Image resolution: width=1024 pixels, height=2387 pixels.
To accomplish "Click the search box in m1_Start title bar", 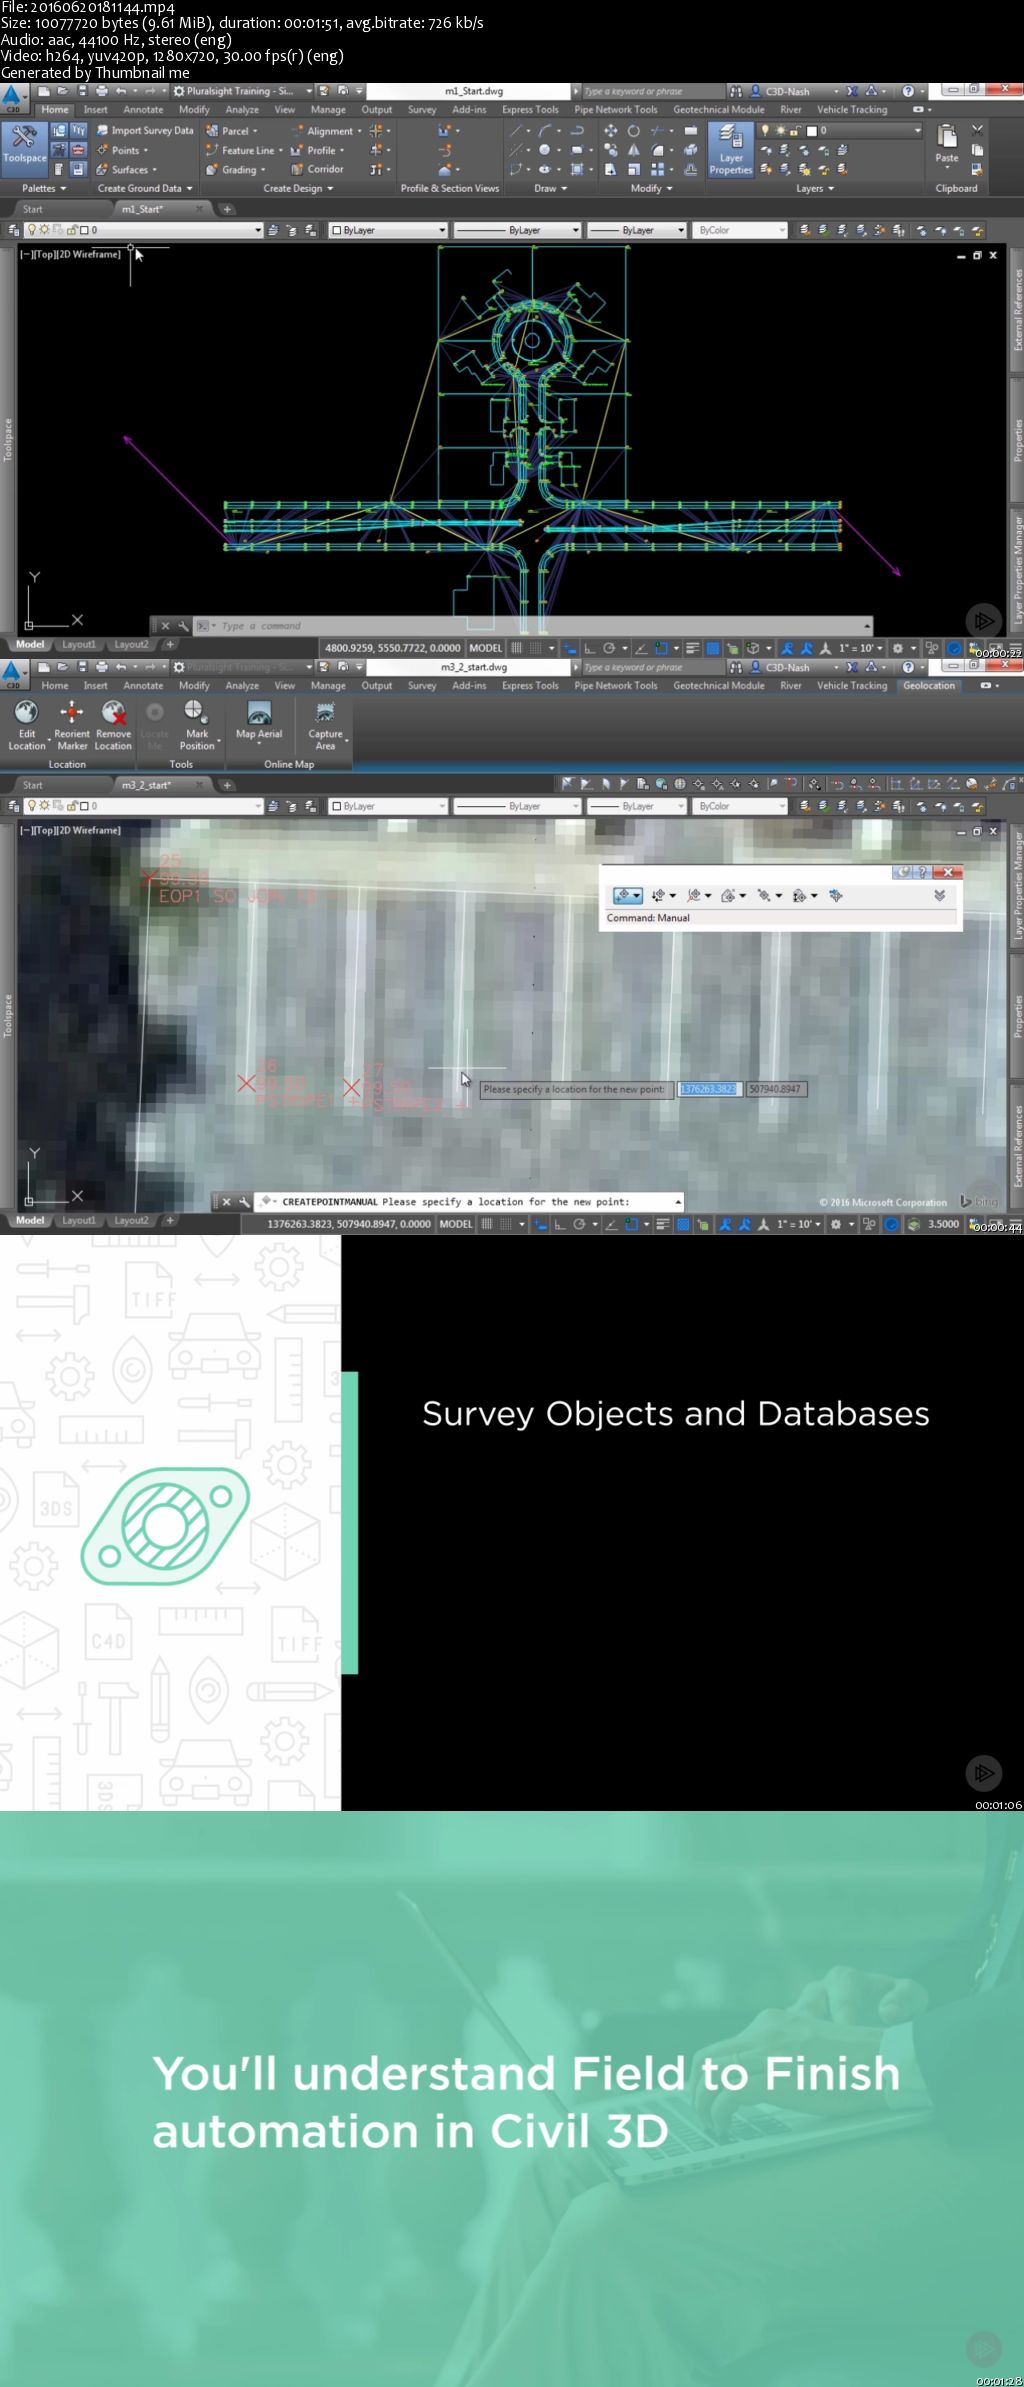I will point(650,91).
